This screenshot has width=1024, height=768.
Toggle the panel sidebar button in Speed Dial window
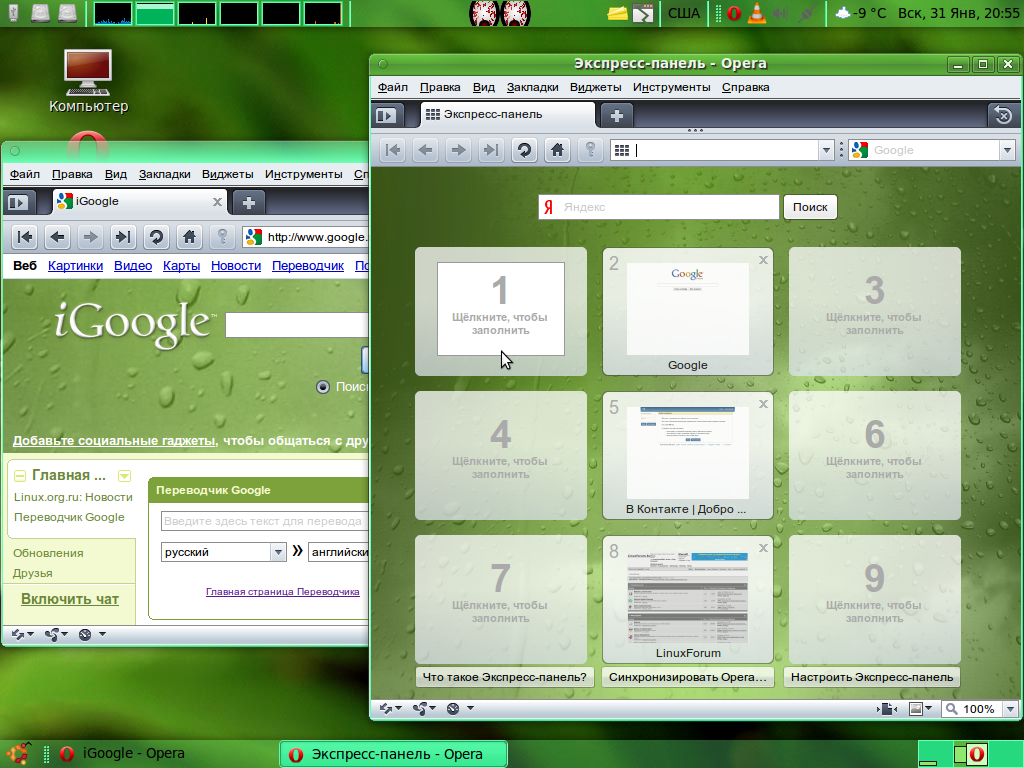(386, 116)
